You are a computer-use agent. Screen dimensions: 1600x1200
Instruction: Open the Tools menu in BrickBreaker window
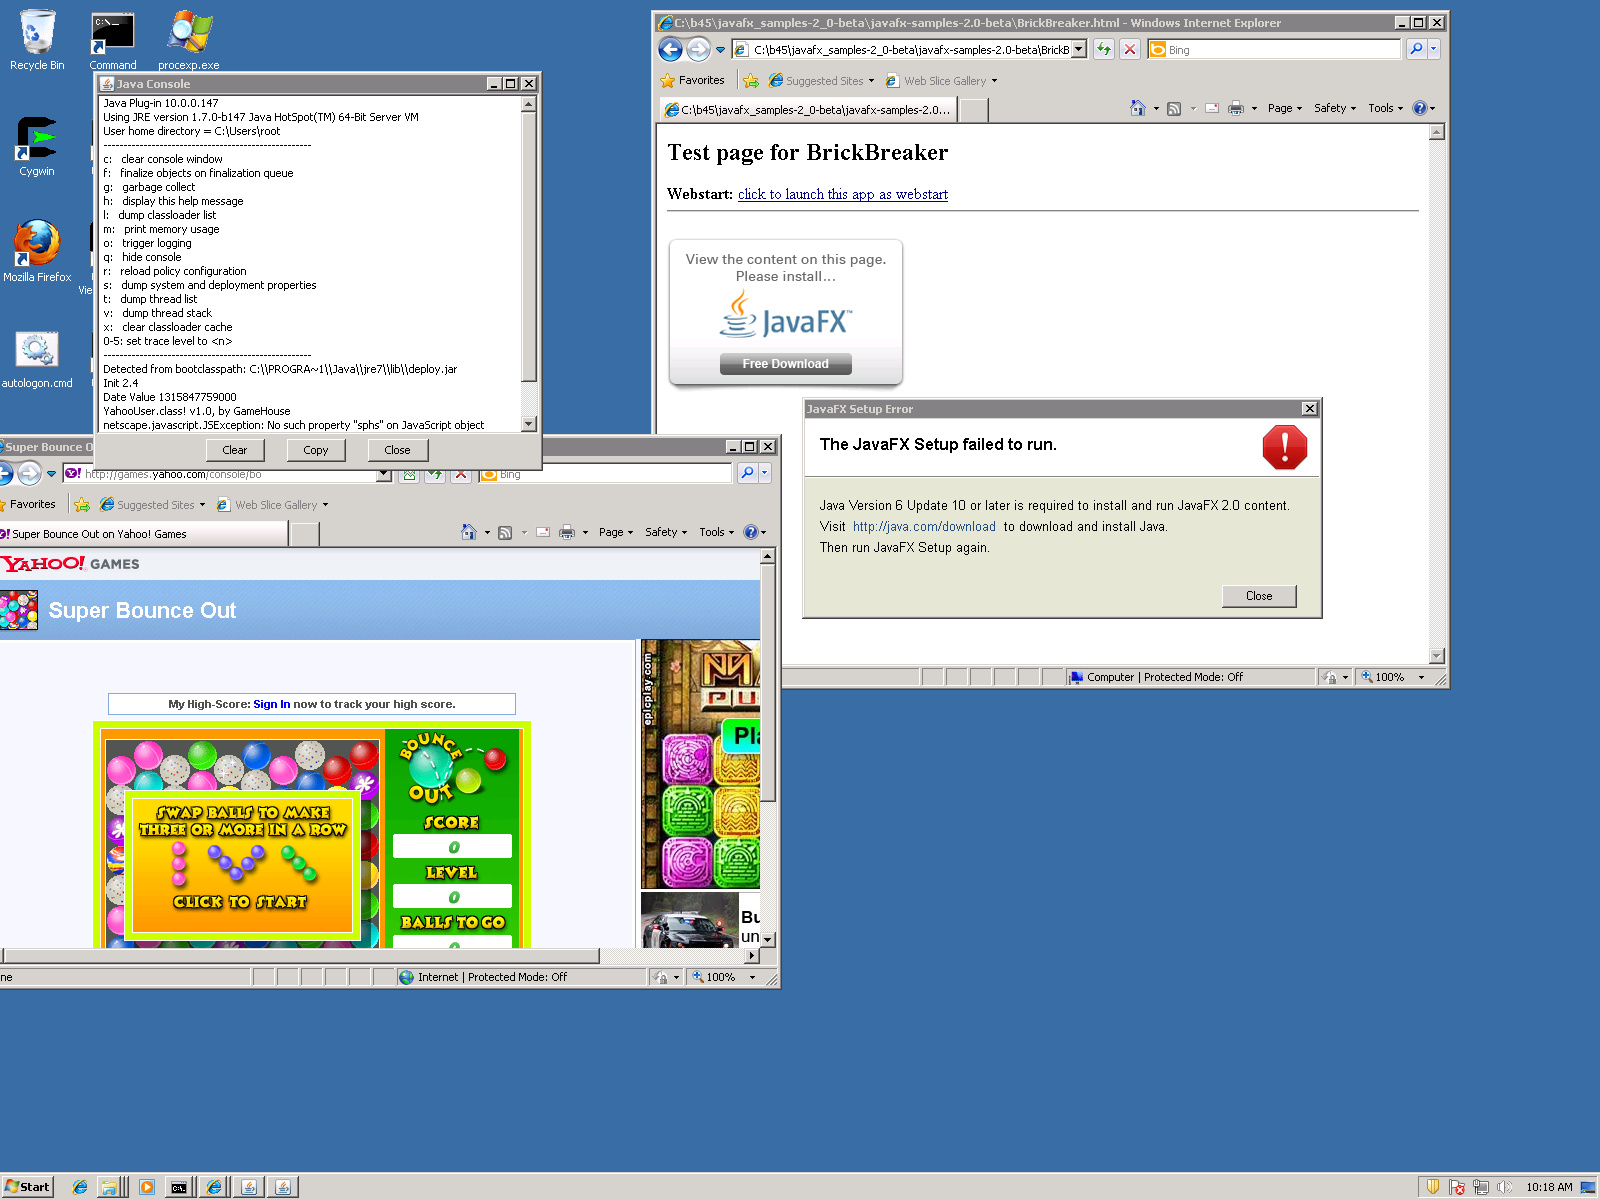pyautogui.click(x=1385, y=108)
